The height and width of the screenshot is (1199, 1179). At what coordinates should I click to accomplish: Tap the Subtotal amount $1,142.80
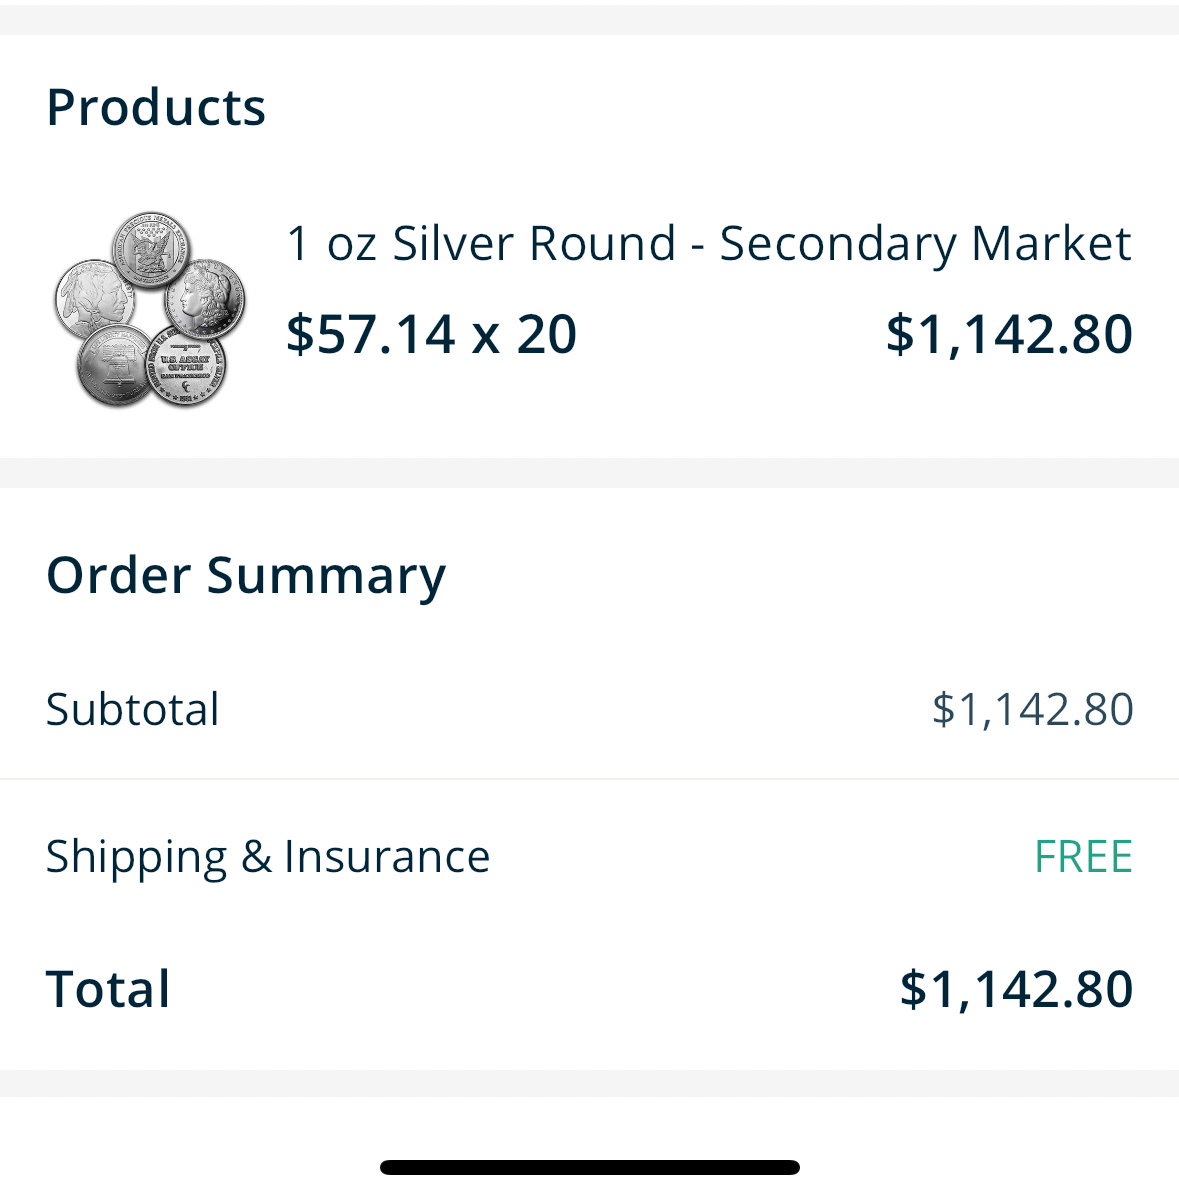[x=1032, y=710]
